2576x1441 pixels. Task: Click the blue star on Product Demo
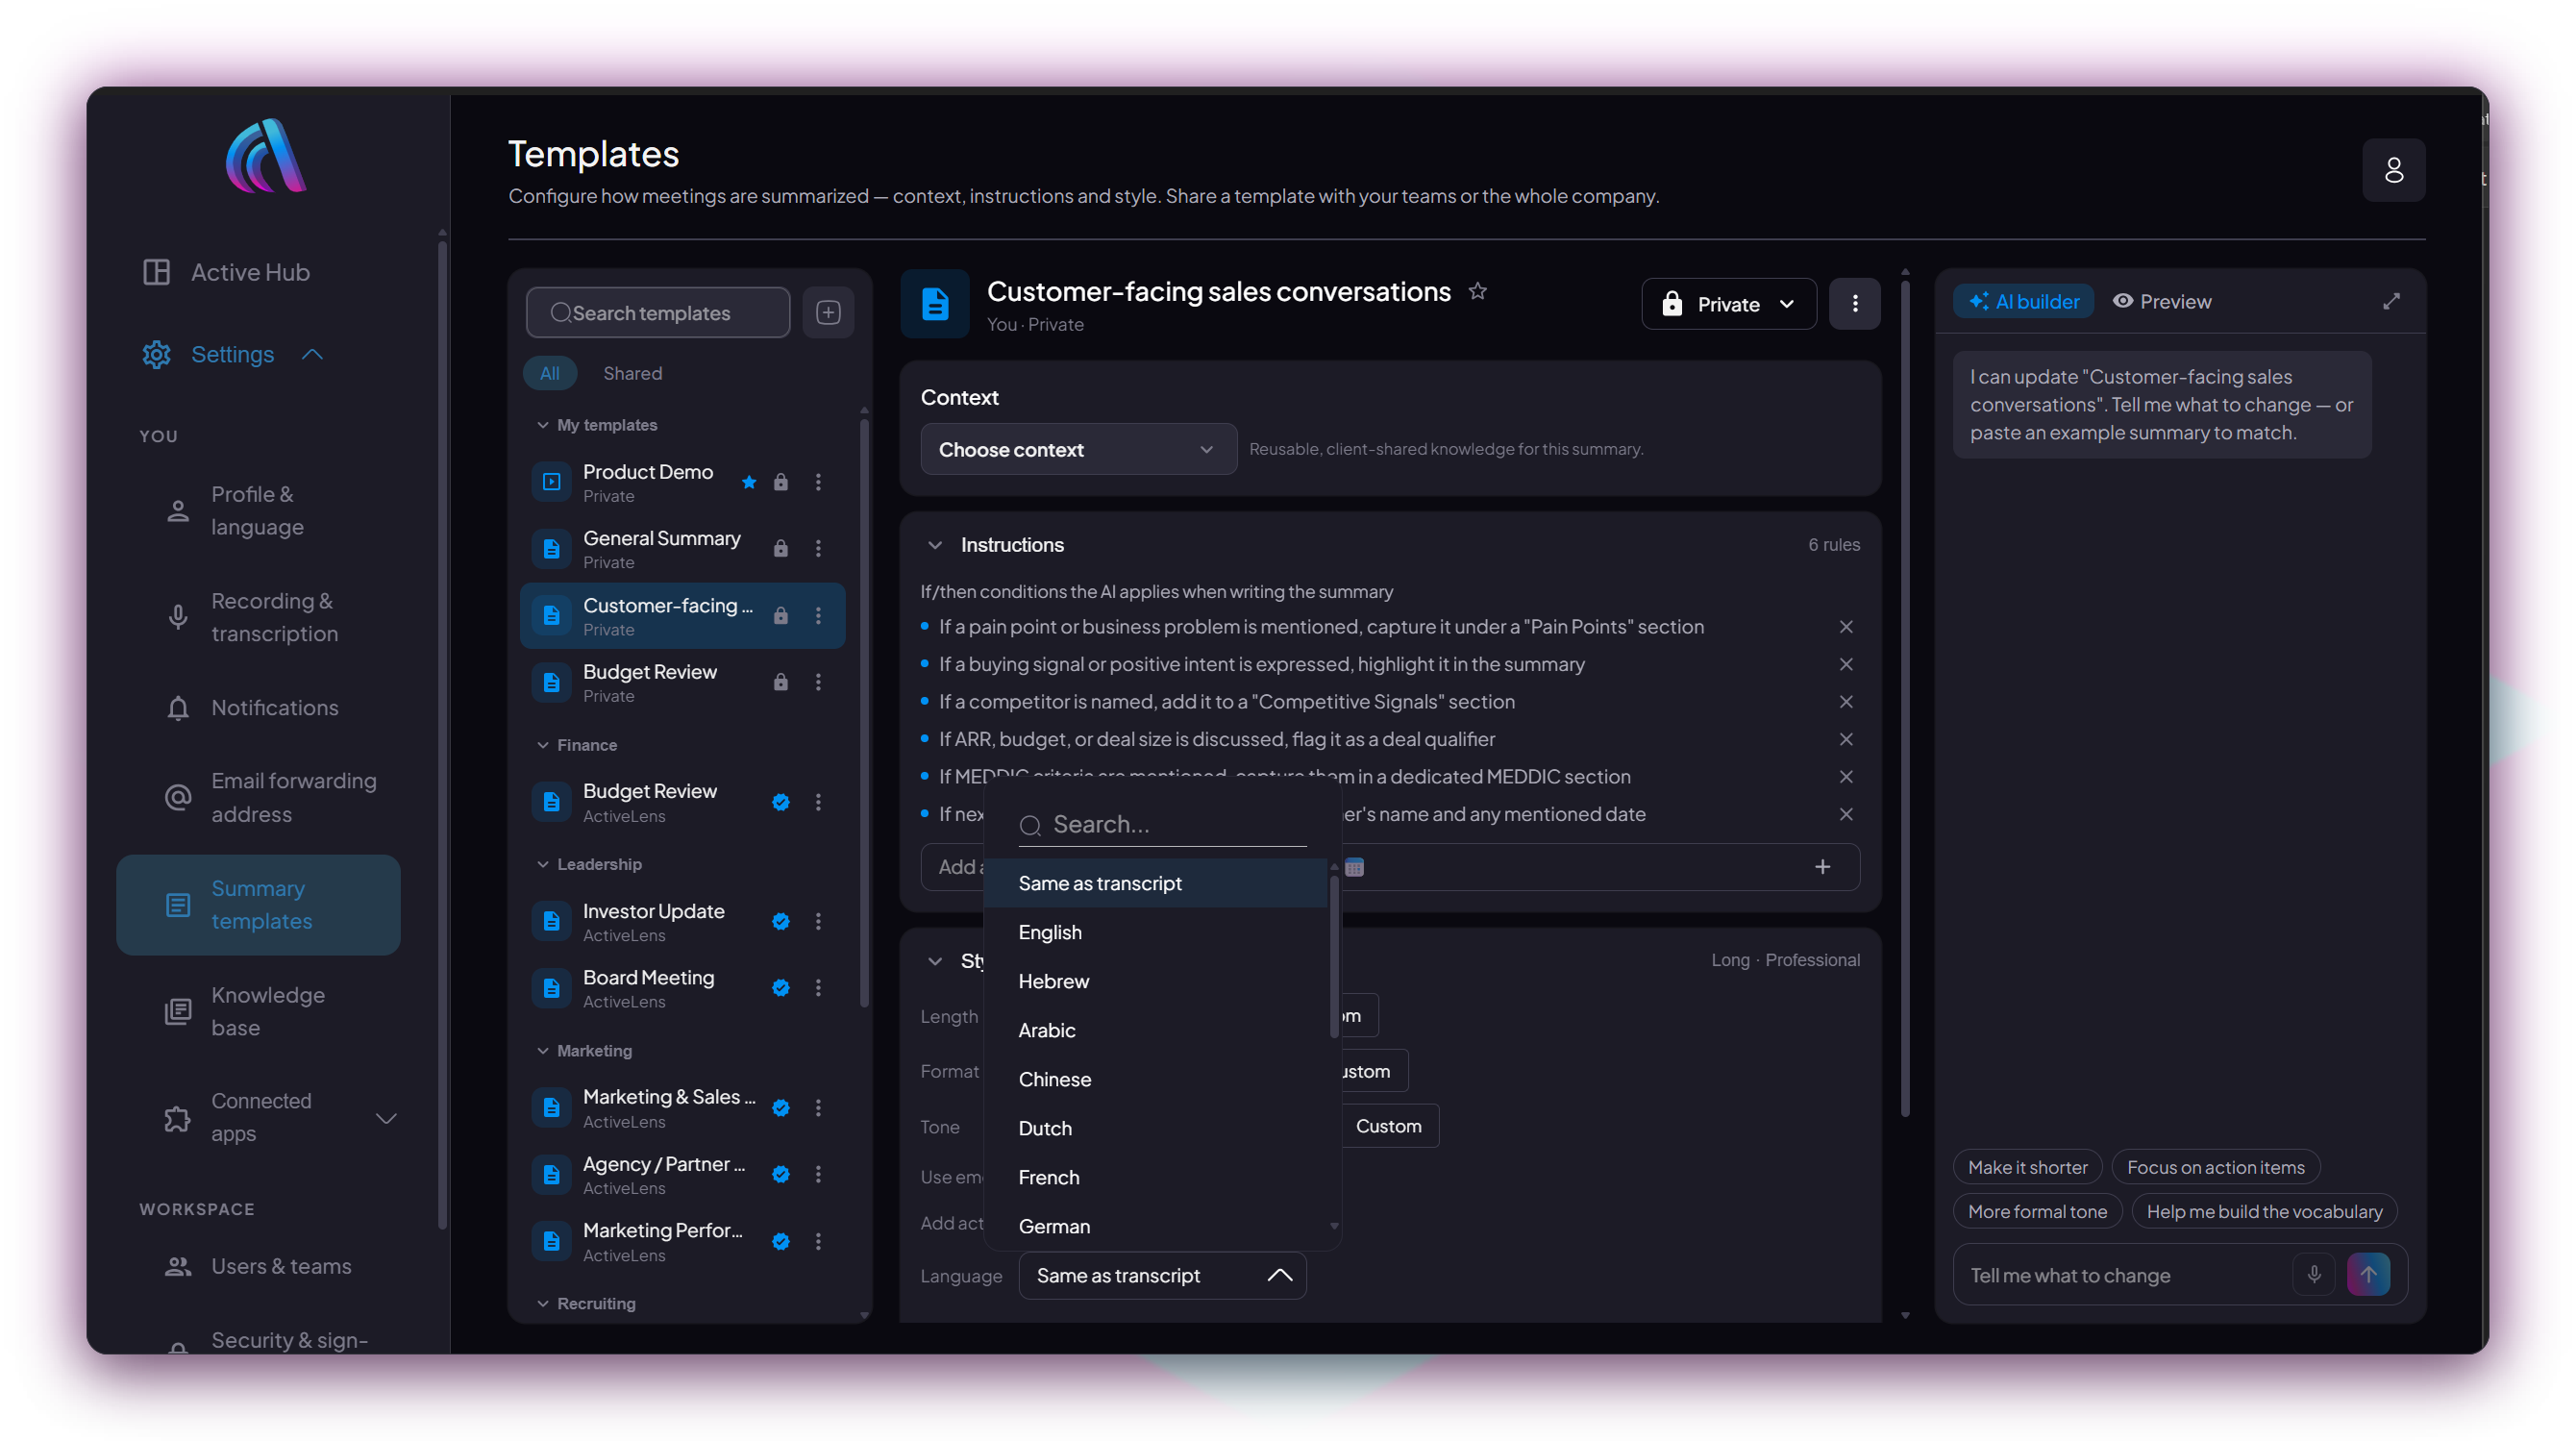[749, 482]
